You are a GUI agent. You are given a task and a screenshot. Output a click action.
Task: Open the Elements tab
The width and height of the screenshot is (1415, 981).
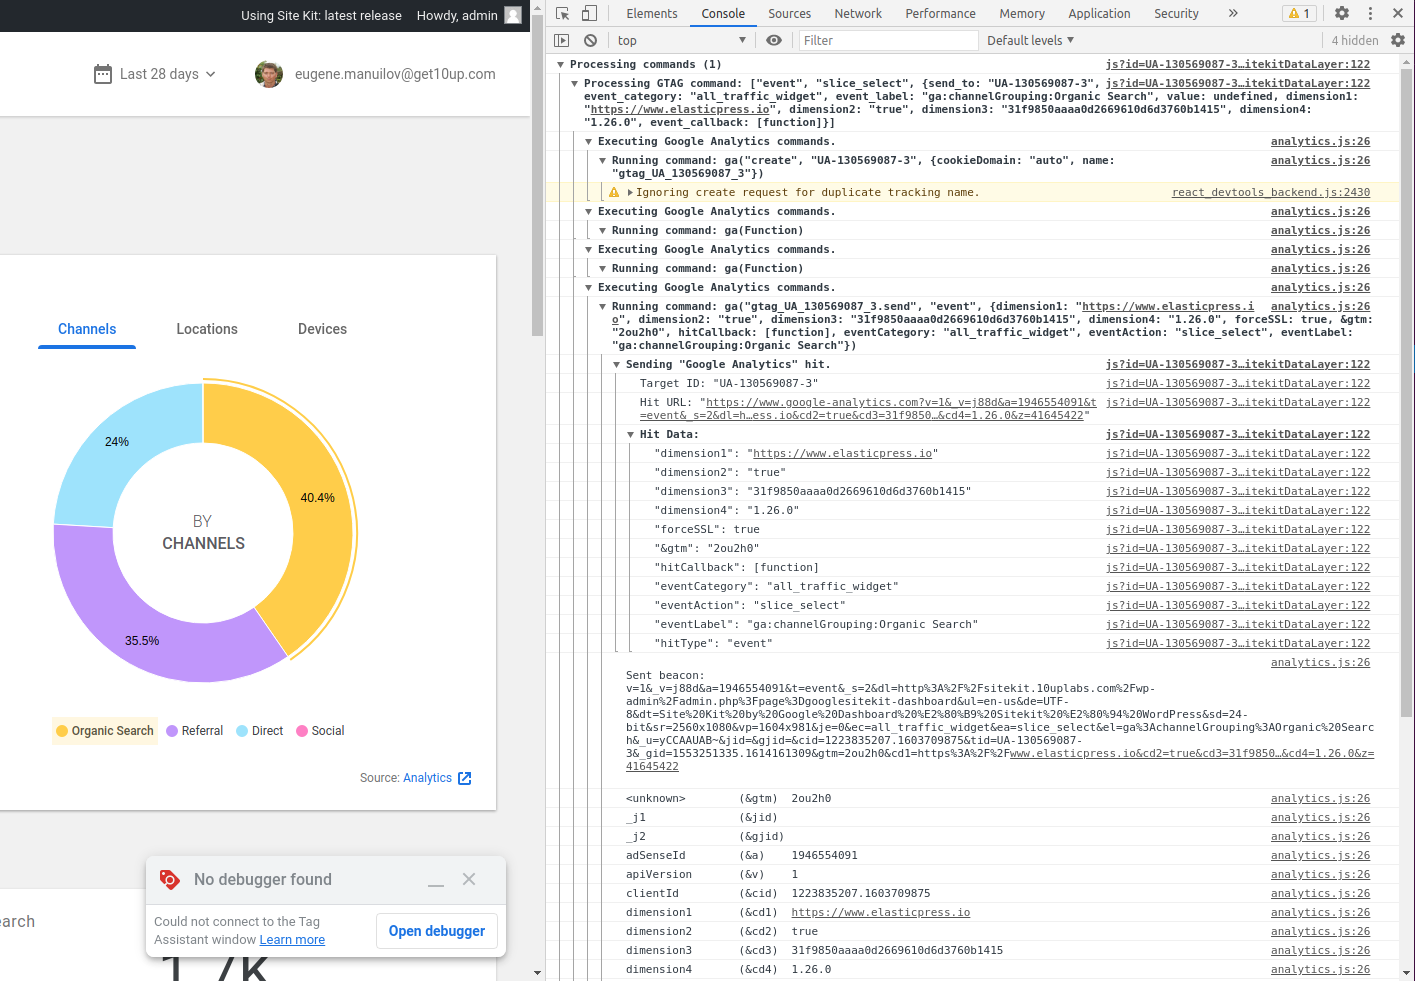tap(652, 13)
